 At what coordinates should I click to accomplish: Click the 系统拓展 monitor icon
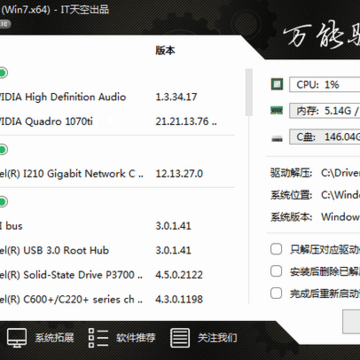click(17, 338)
